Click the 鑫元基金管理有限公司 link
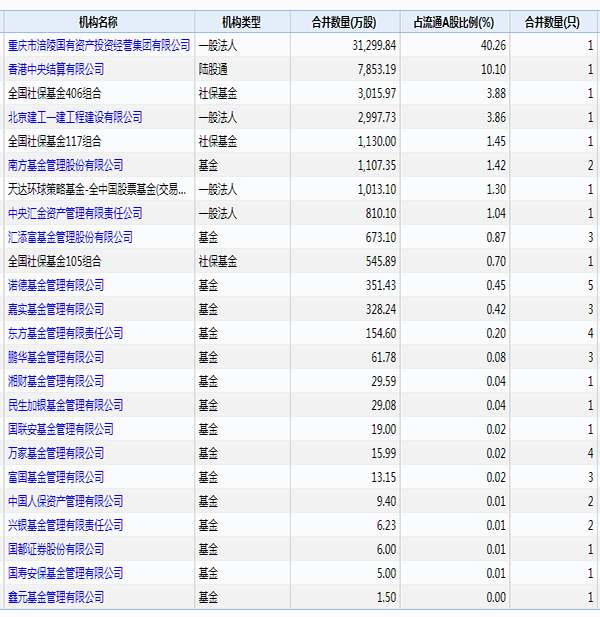 tap(56, 597)
